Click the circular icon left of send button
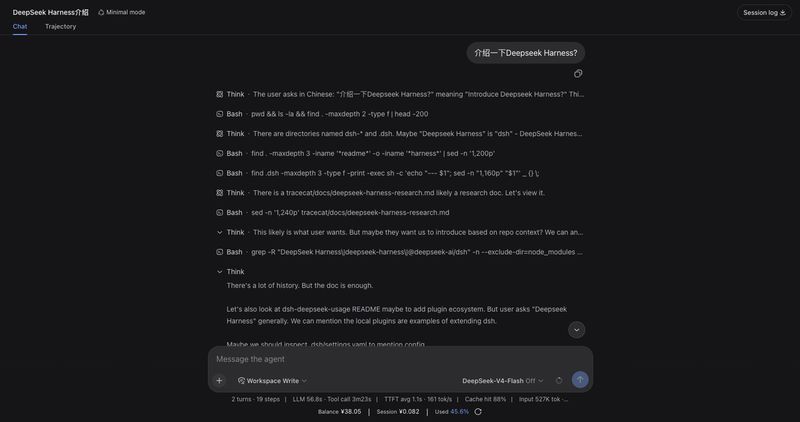Viewport: 800px width, 422px height. (x=559, y=381)
